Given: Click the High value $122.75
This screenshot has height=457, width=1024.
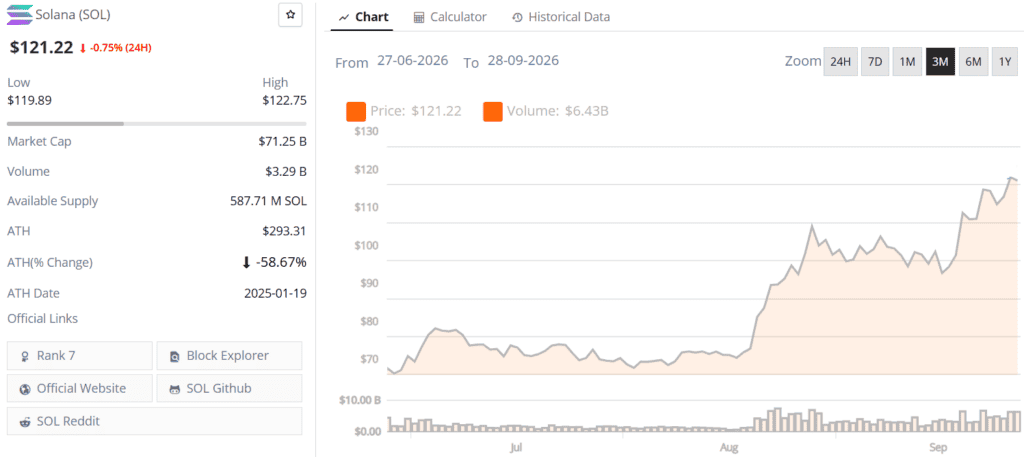Looking at the screenshot, I should click(x=284, y=101).
